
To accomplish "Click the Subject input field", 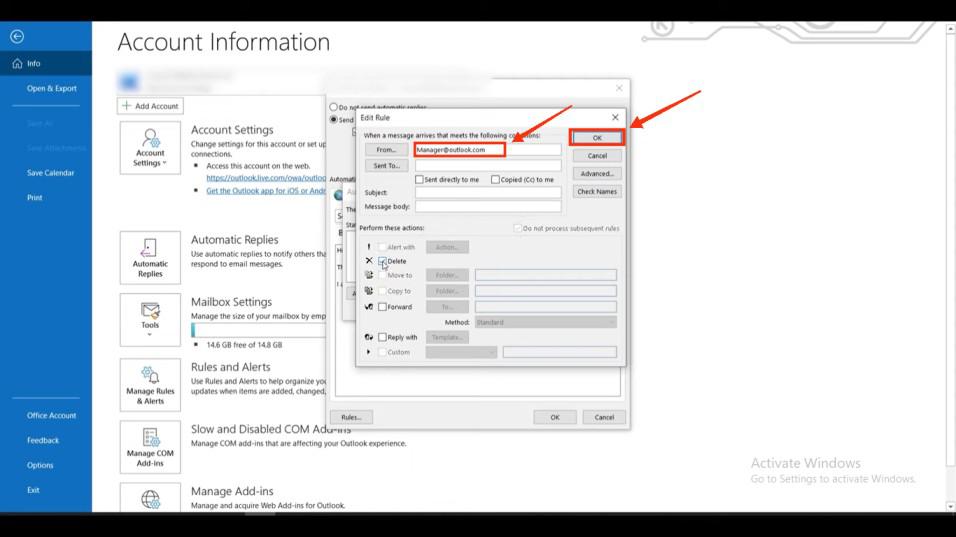I will point(488,193).
